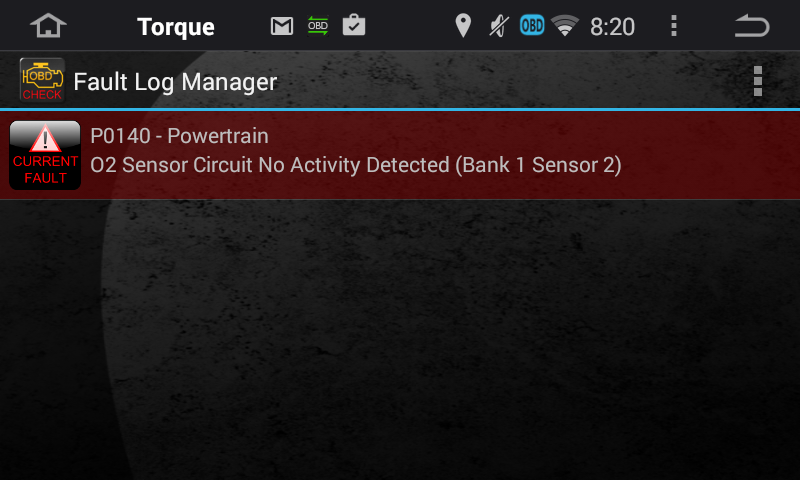Go back using the return arrow
Screen dimensions: 800x480
pyautogui.click(x=751, y=26)
